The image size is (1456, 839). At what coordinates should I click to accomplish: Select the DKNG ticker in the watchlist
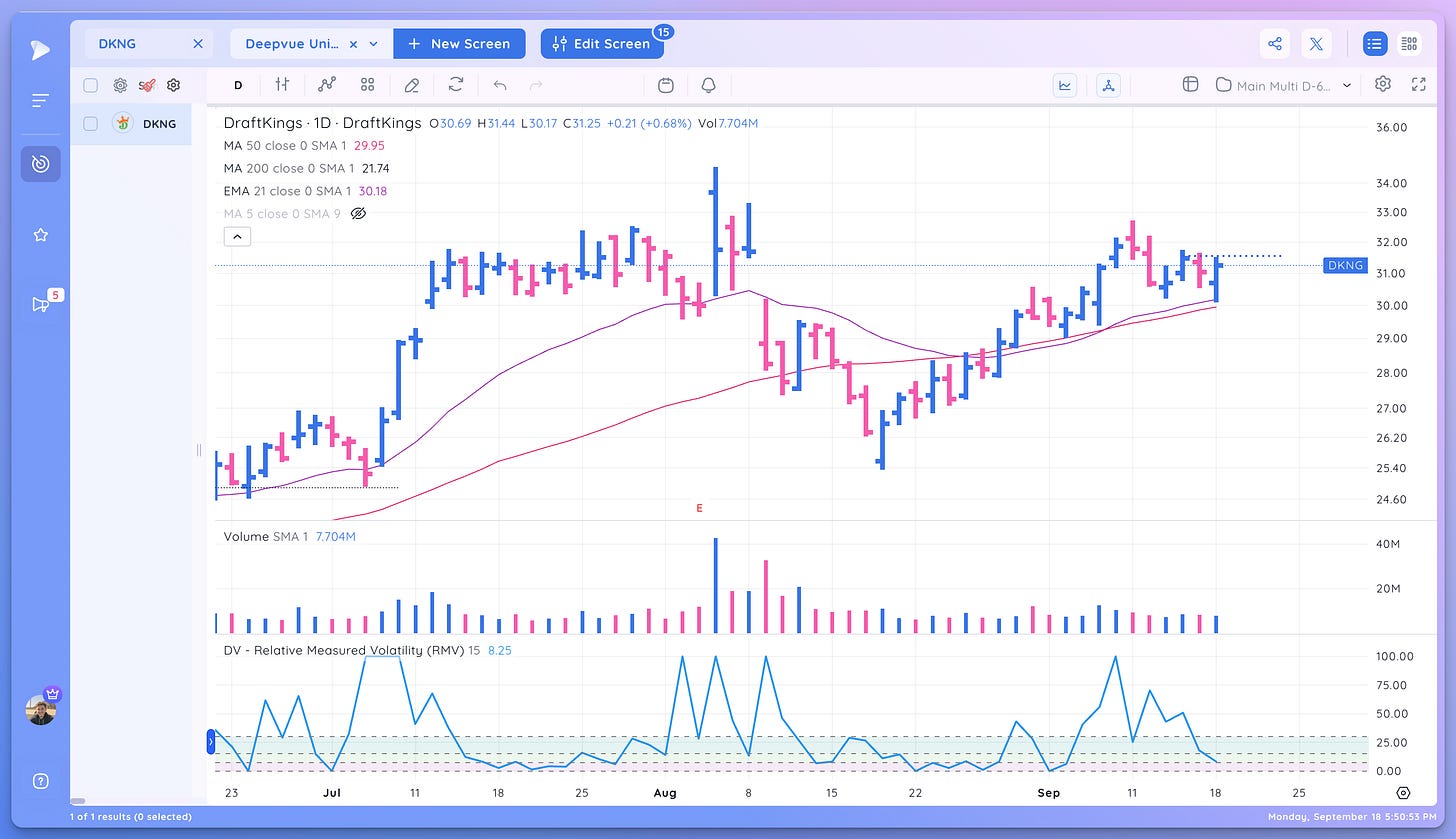pos(159,124)
